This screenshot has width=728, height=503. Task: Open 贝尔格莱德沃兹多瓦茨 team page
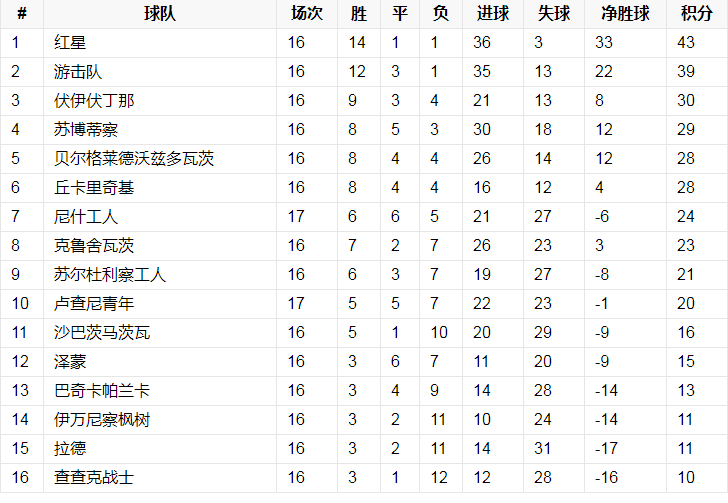click(x=134, y=159)
